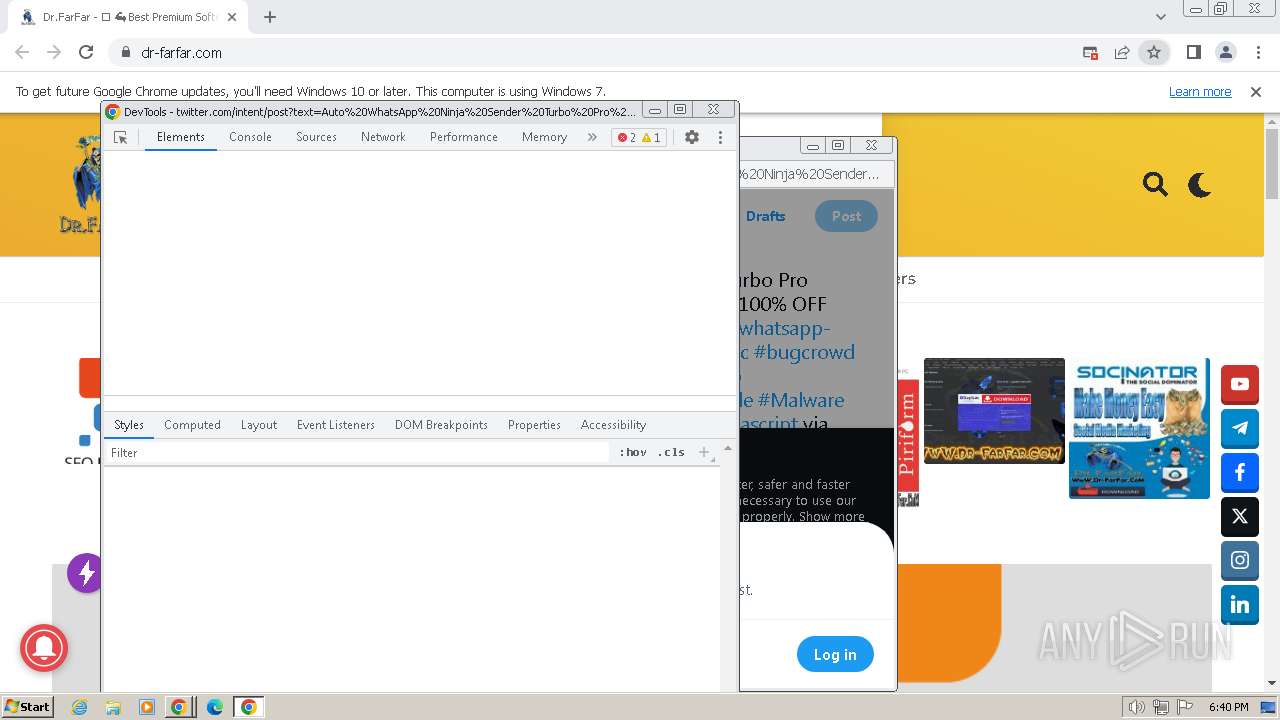Bookmark this page with the star icon
The width and height of the screenshot is (1280, 720).
[x=1154, y=53]
